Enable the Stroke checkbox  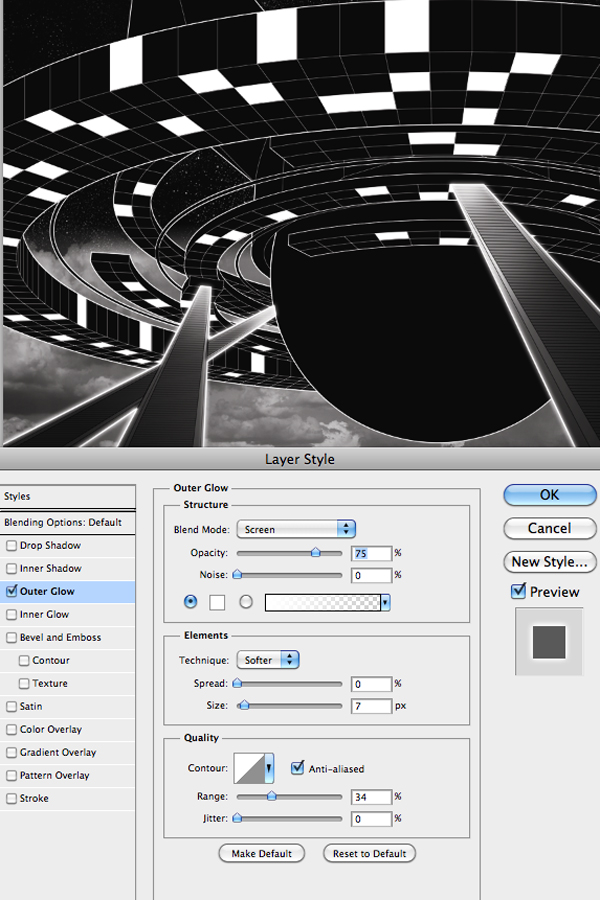(11, 798)
